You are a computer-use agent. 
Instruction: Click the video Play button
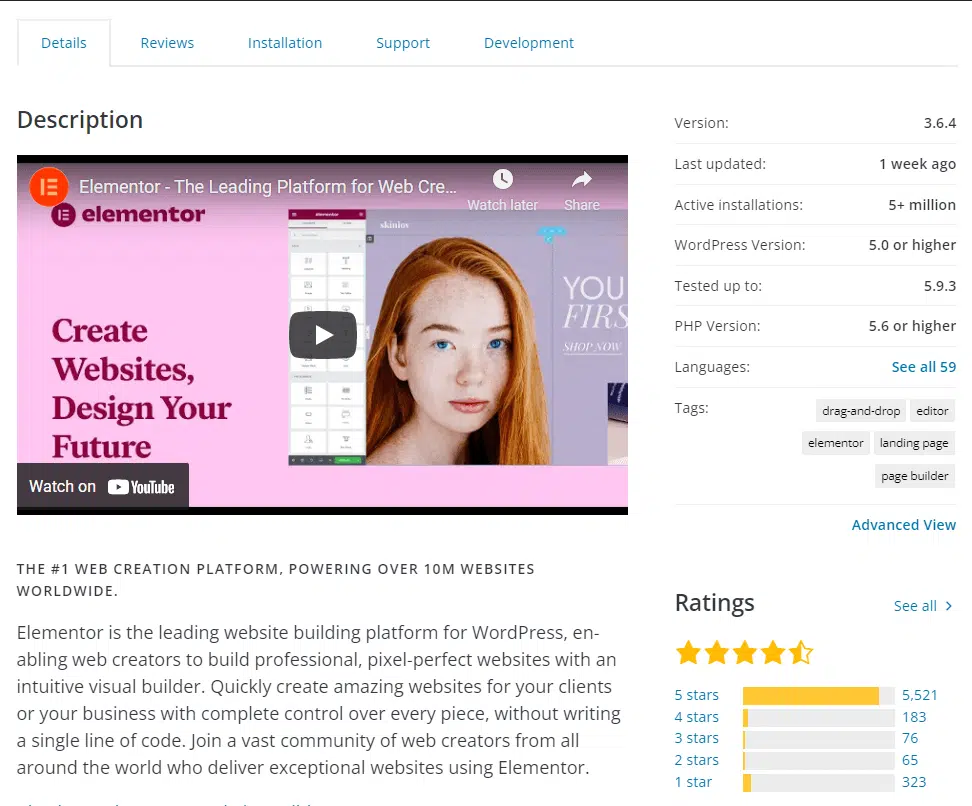point(322,335)
